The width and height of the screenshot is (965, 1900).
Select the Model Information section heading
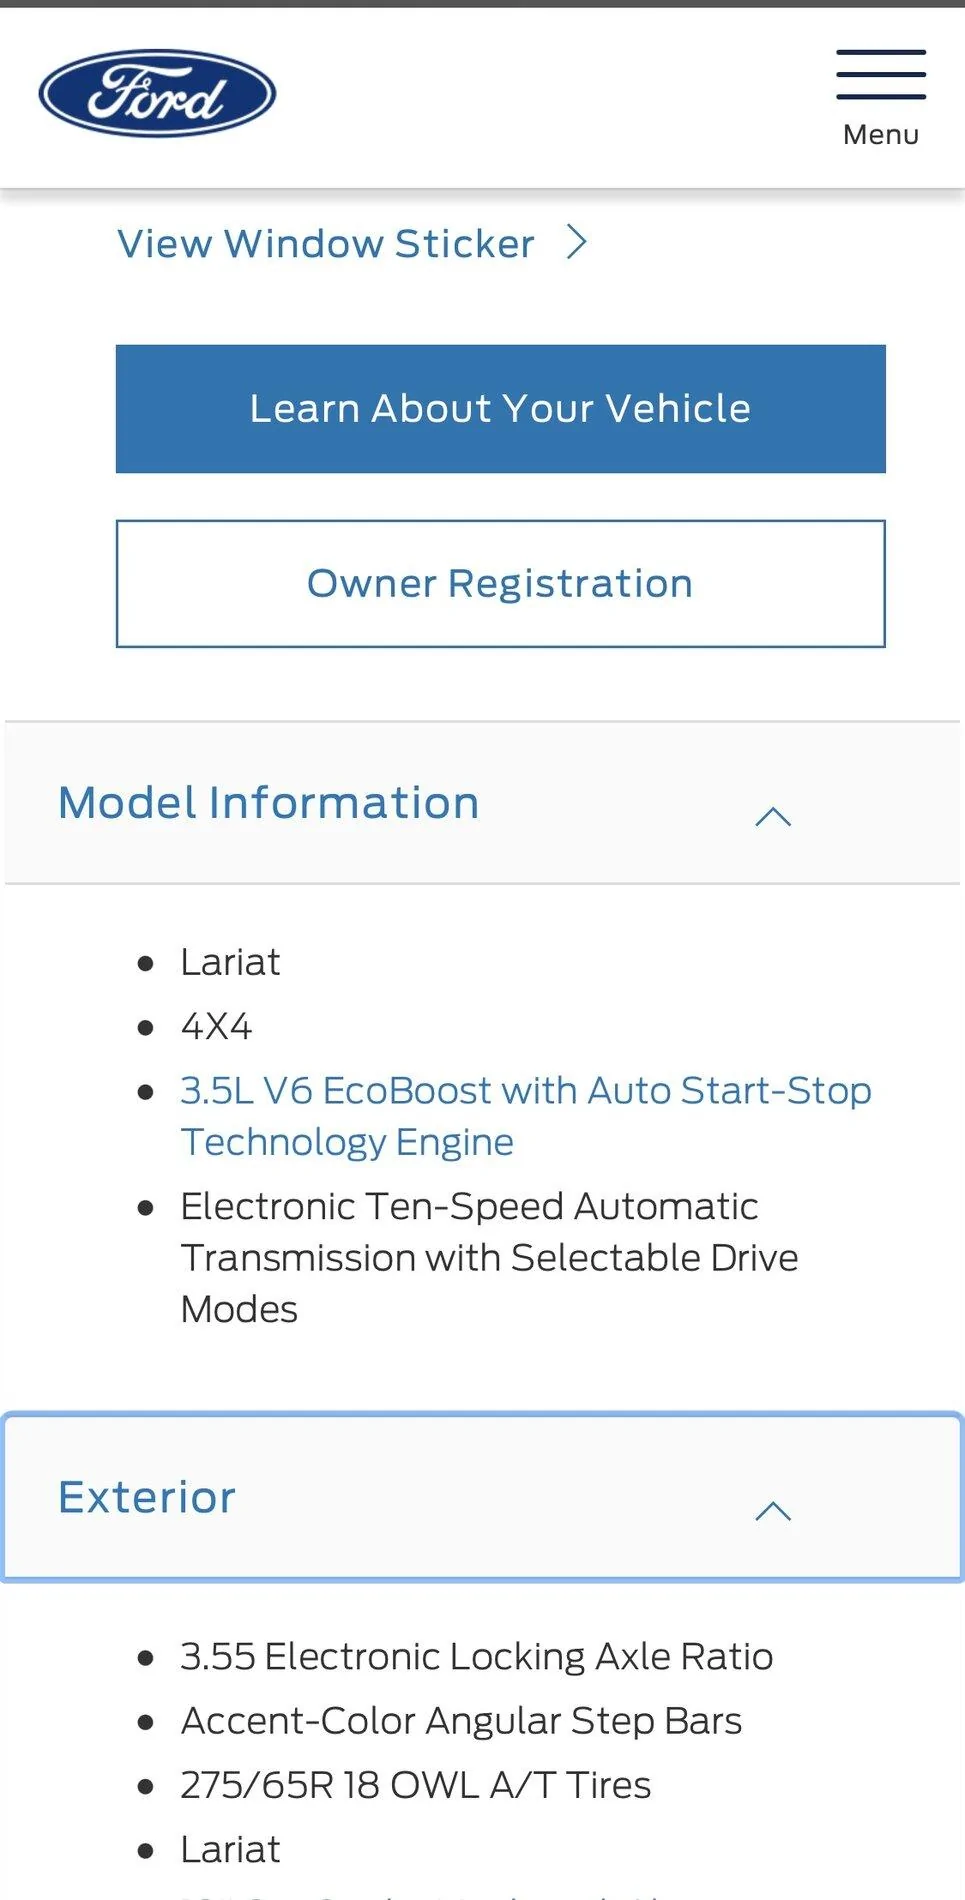point(267,801)
